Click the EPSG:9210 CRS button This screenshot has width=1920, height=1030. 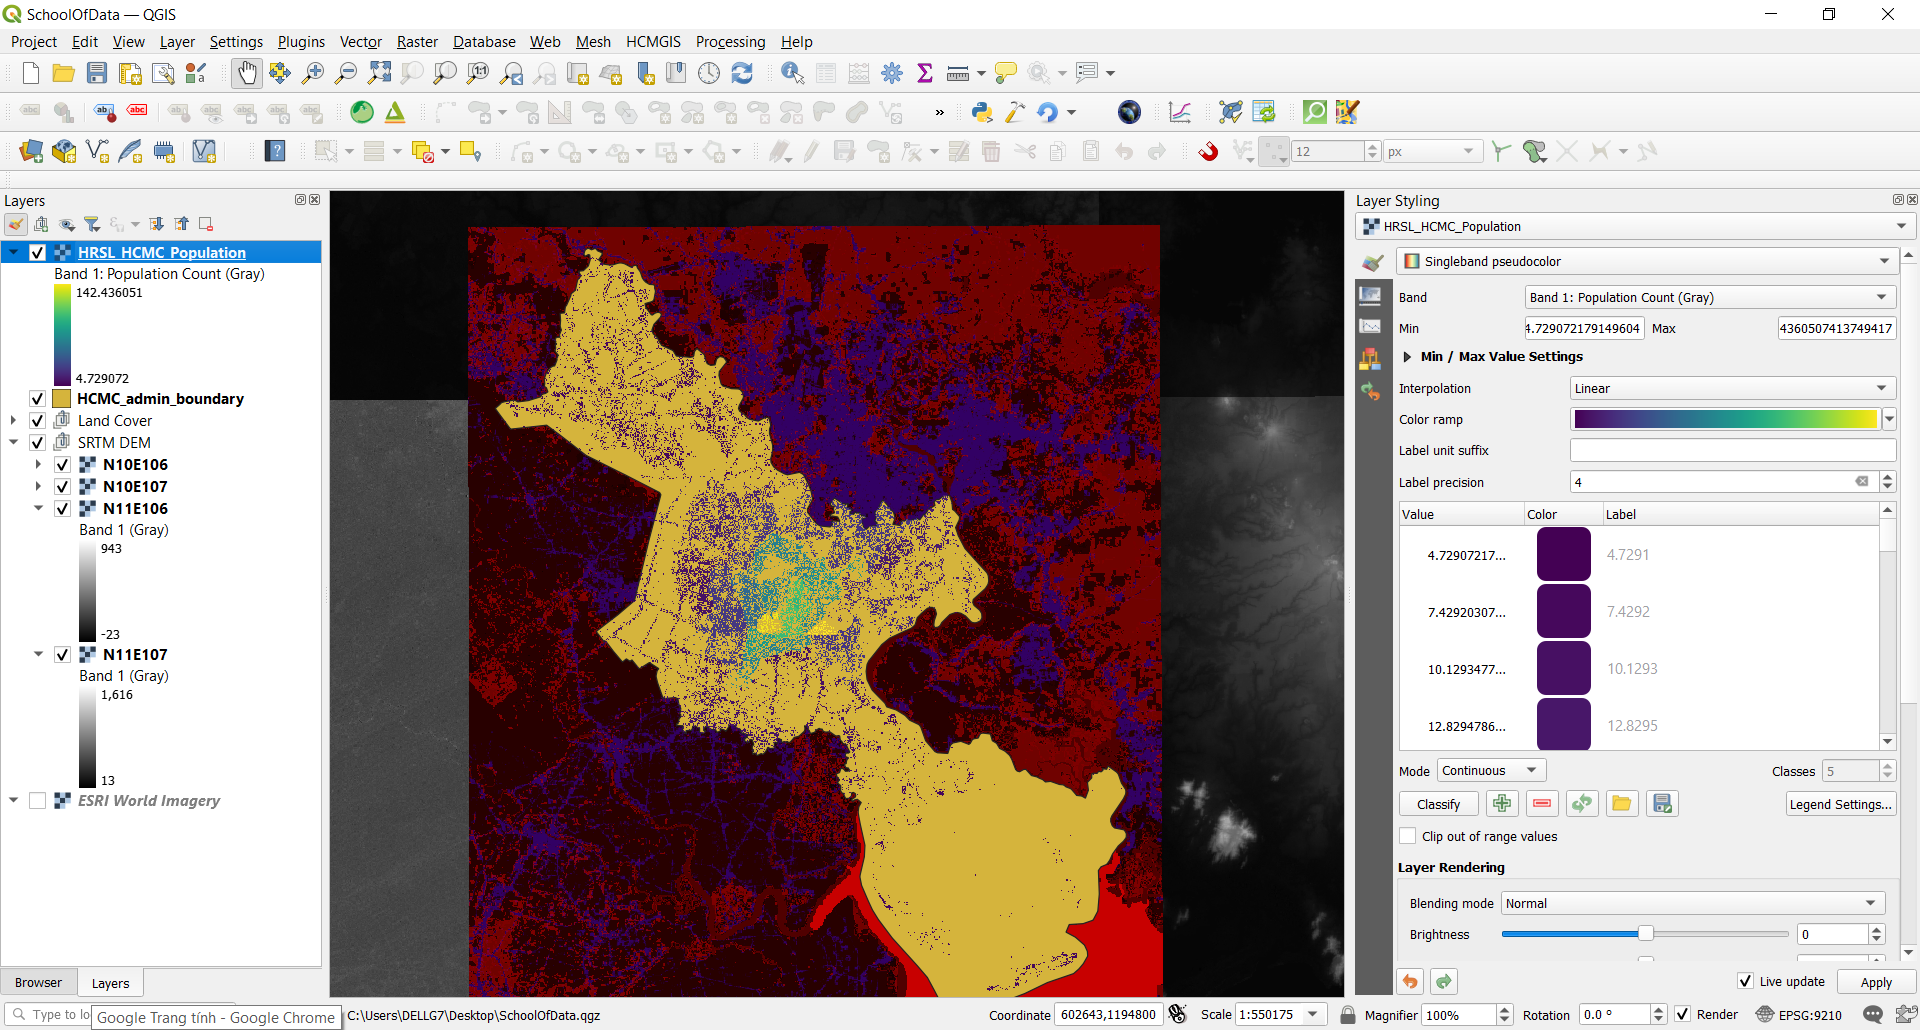point(1799,1015)
